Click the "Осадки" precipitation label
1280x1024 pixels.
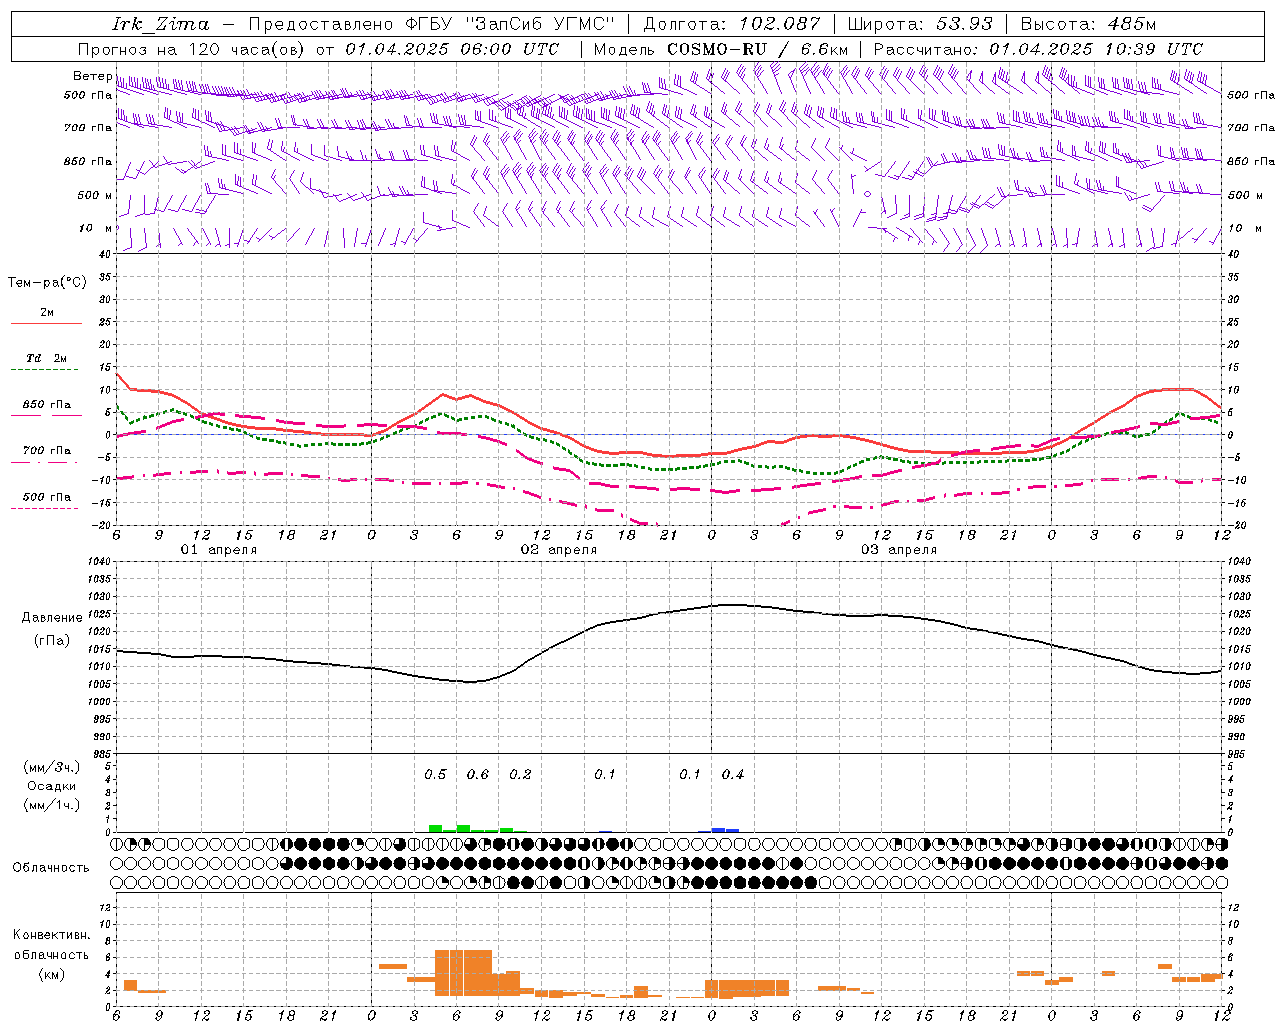pyautogui.click(x=51, y=786)
